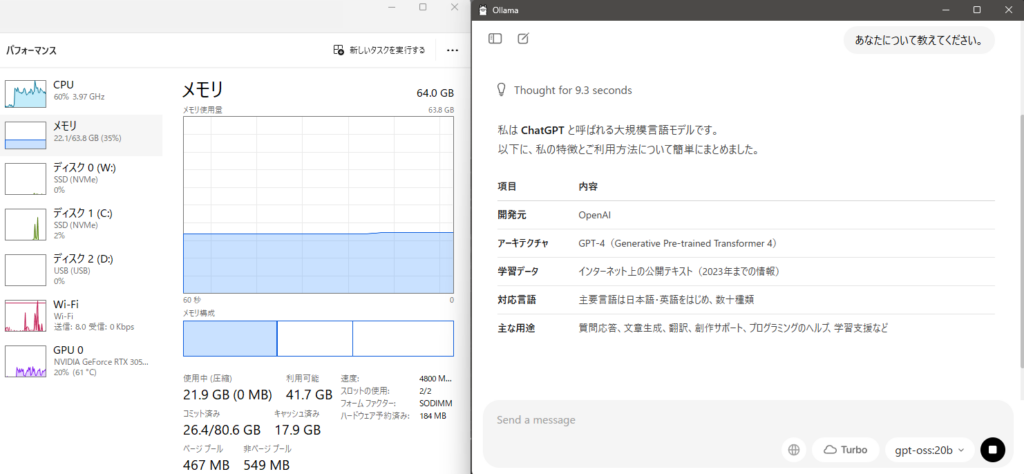Select ディスク 1 (C:) performance item

click(81, 224)
